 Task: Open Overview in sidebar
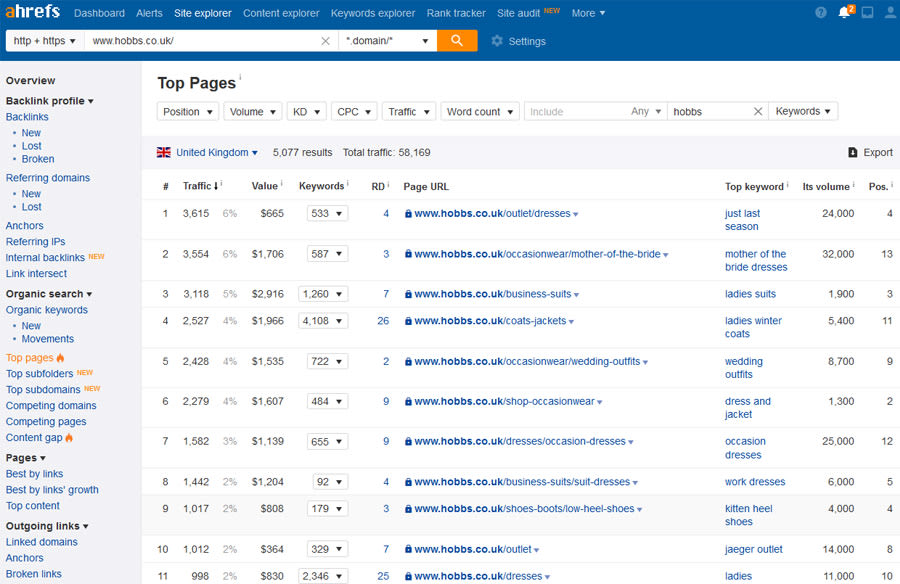(30, 80)
